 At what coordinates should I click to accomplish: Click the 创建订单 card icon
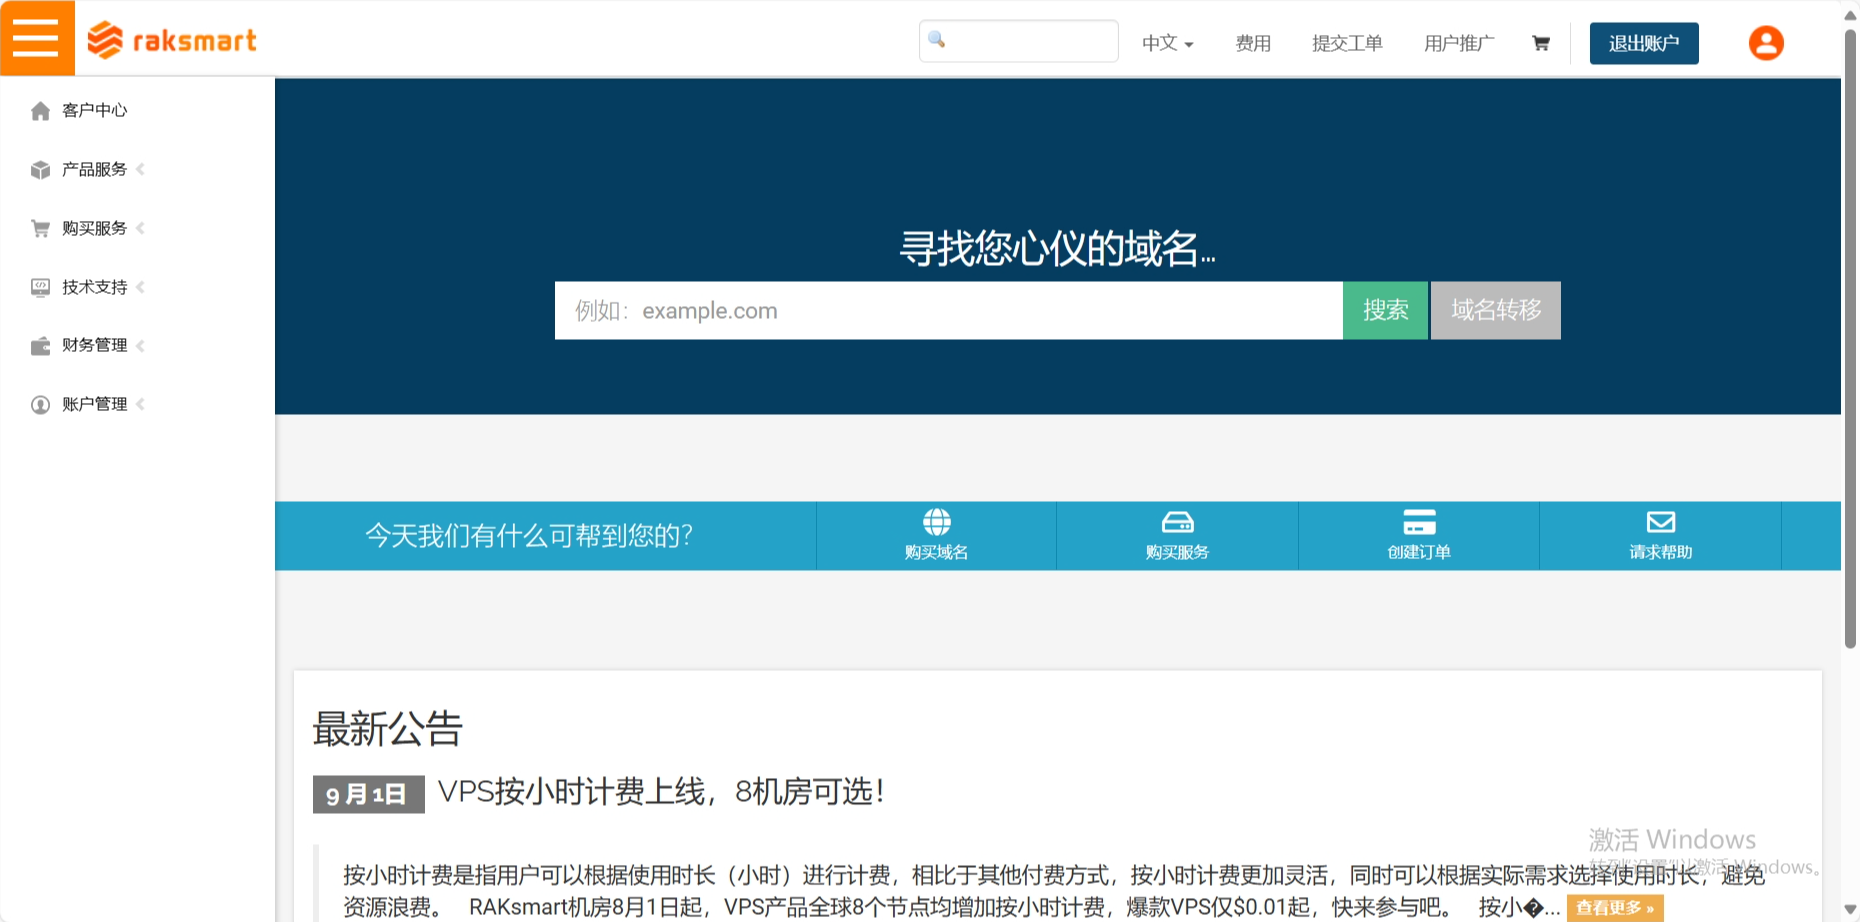click(1418, 522)
